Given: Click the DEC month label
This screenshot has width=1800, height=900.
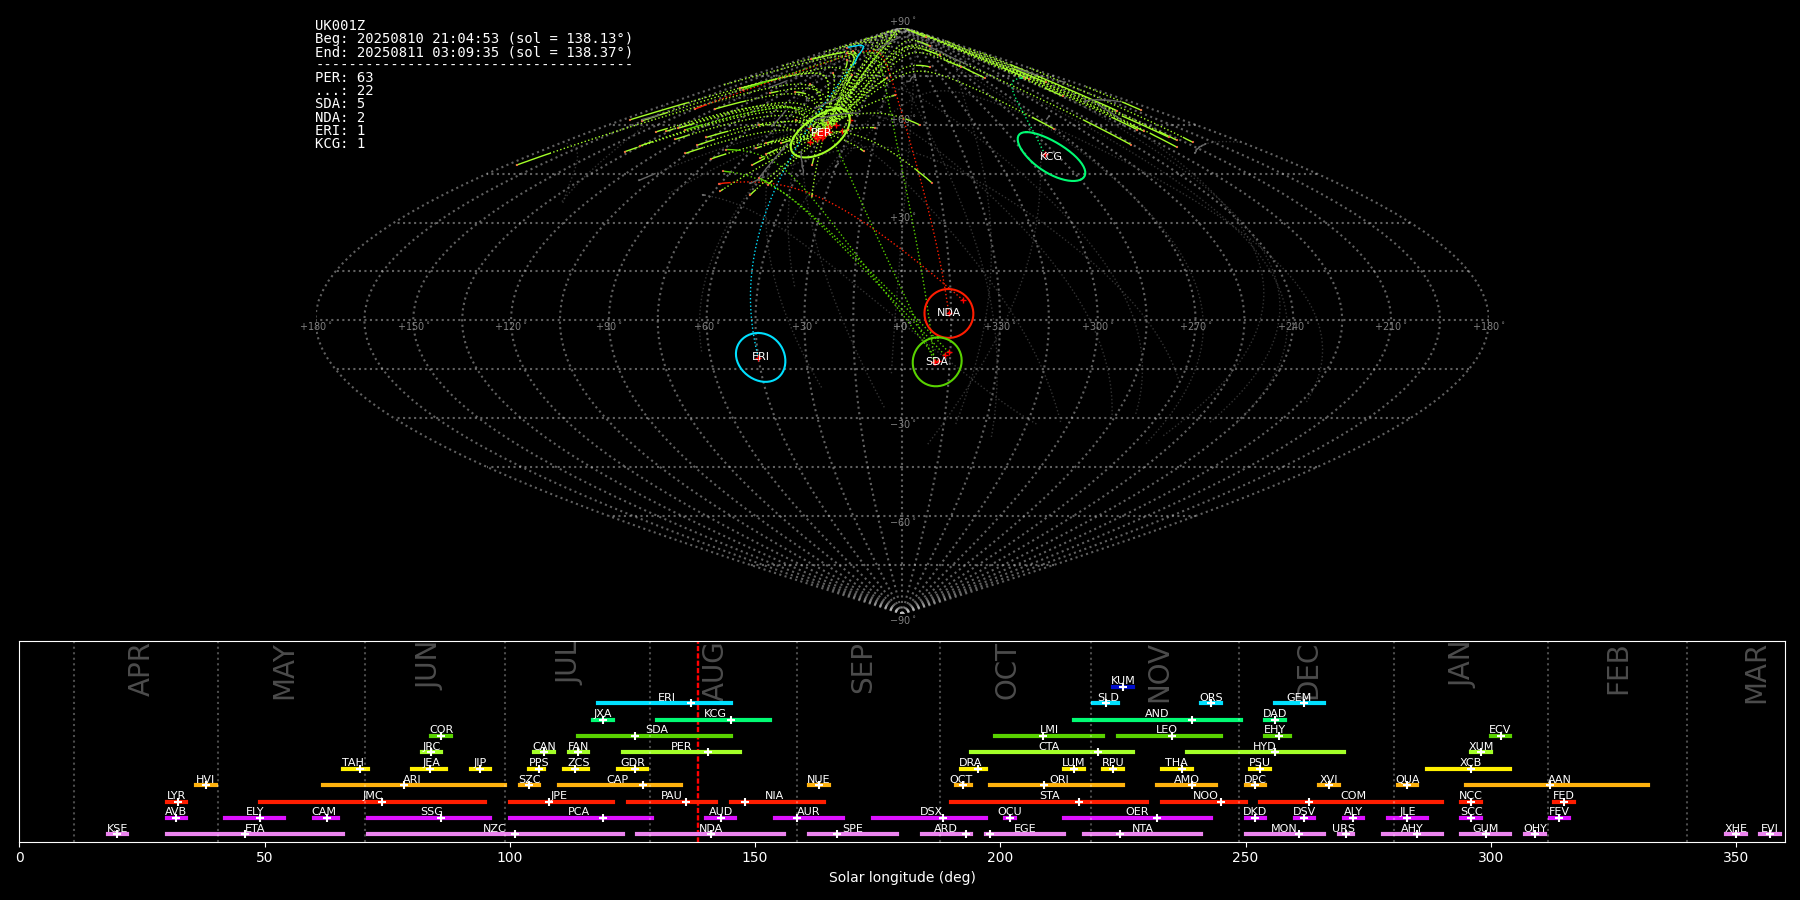Looking at the screenshot, I should (1308, 673).
